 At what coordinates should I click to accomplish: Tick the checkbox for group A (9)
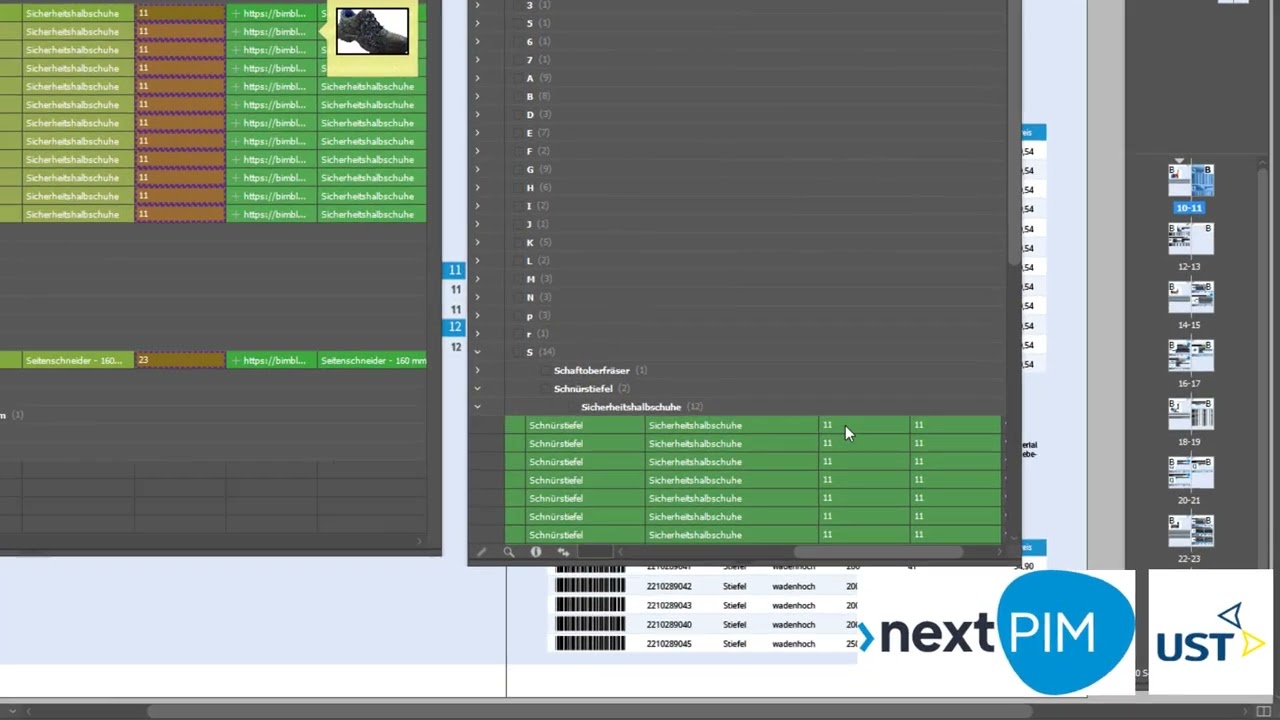point(516,78)
